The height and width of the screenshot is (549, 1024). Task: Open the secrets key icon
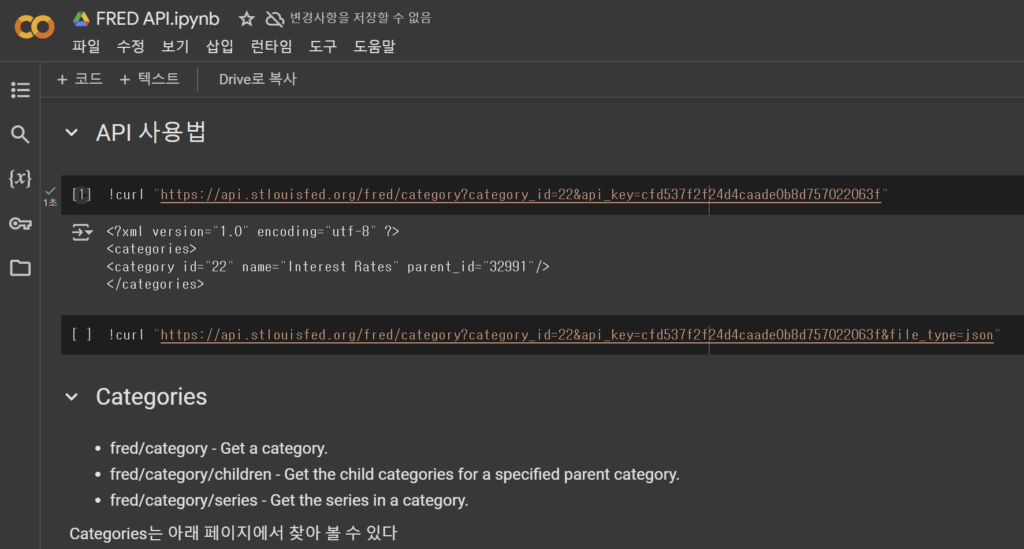click(20, 224)
